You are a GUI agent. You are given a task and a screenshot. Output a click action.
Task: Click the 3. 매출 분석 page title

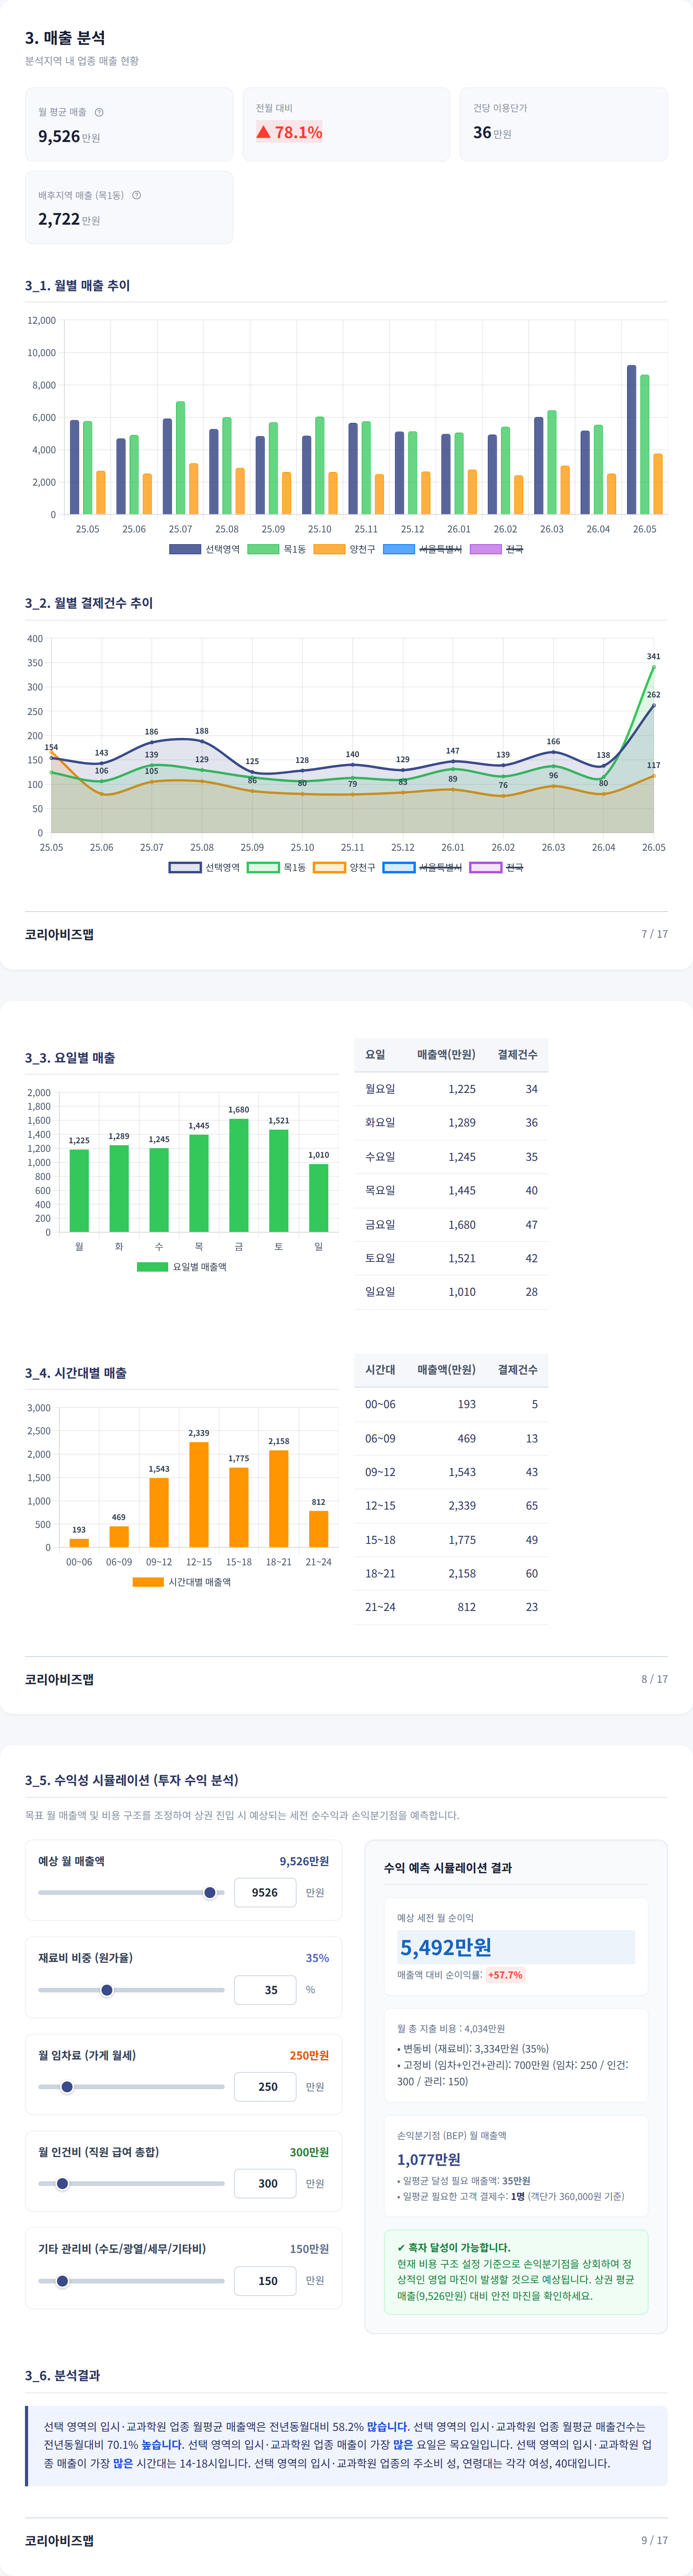65,38
